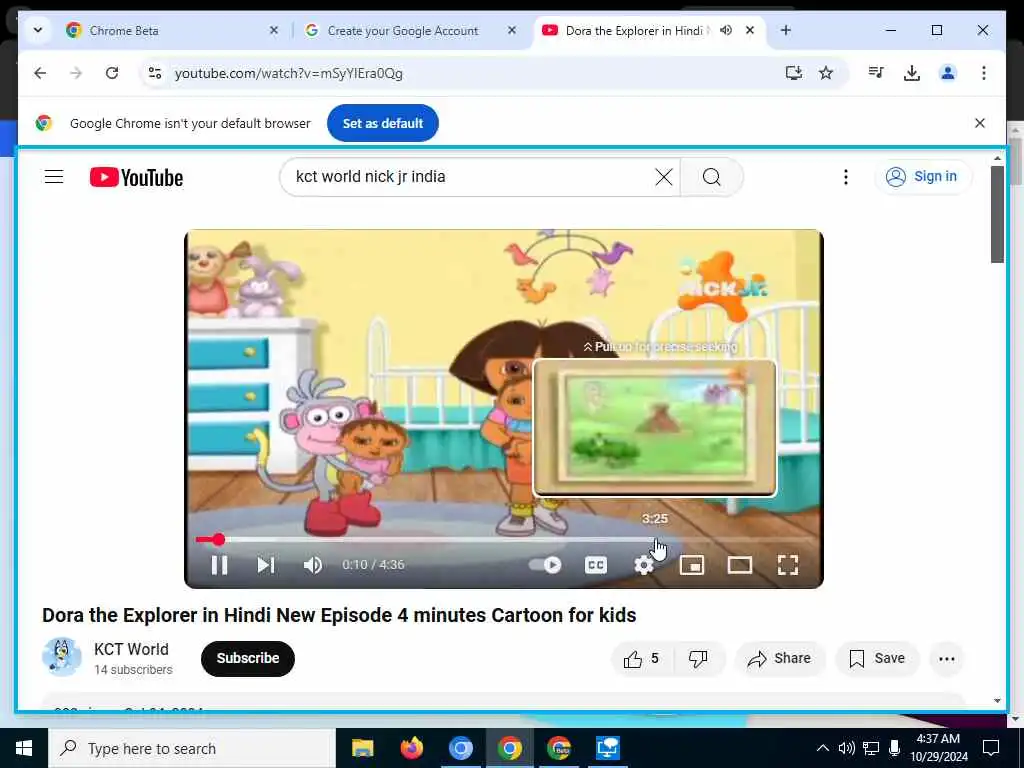Screen dimensions: 1024x768
Task: Show hidden system tray icons
Action: tap(823, 748)
